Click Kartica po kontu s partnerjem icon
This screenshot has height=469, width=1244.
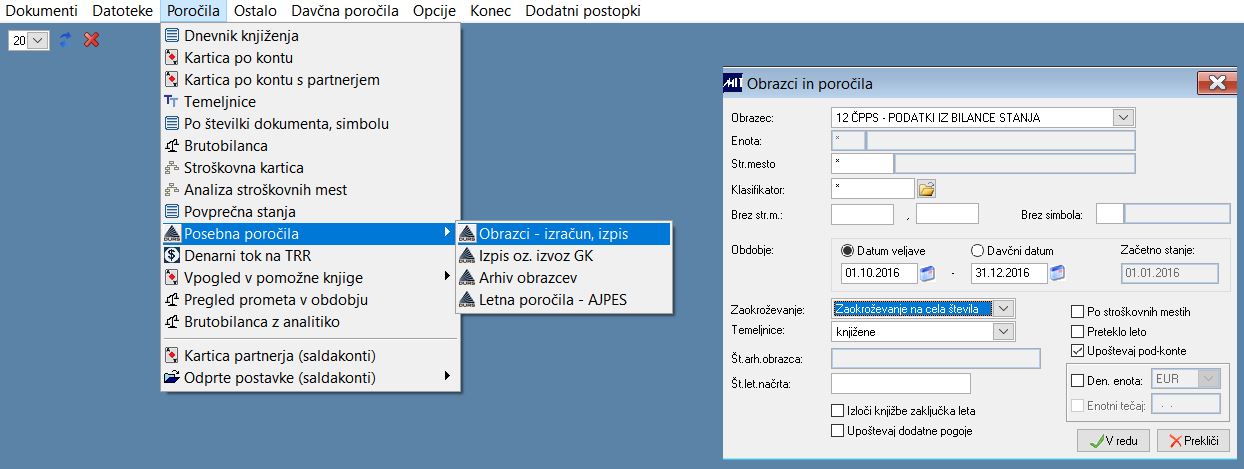point(171,80)
